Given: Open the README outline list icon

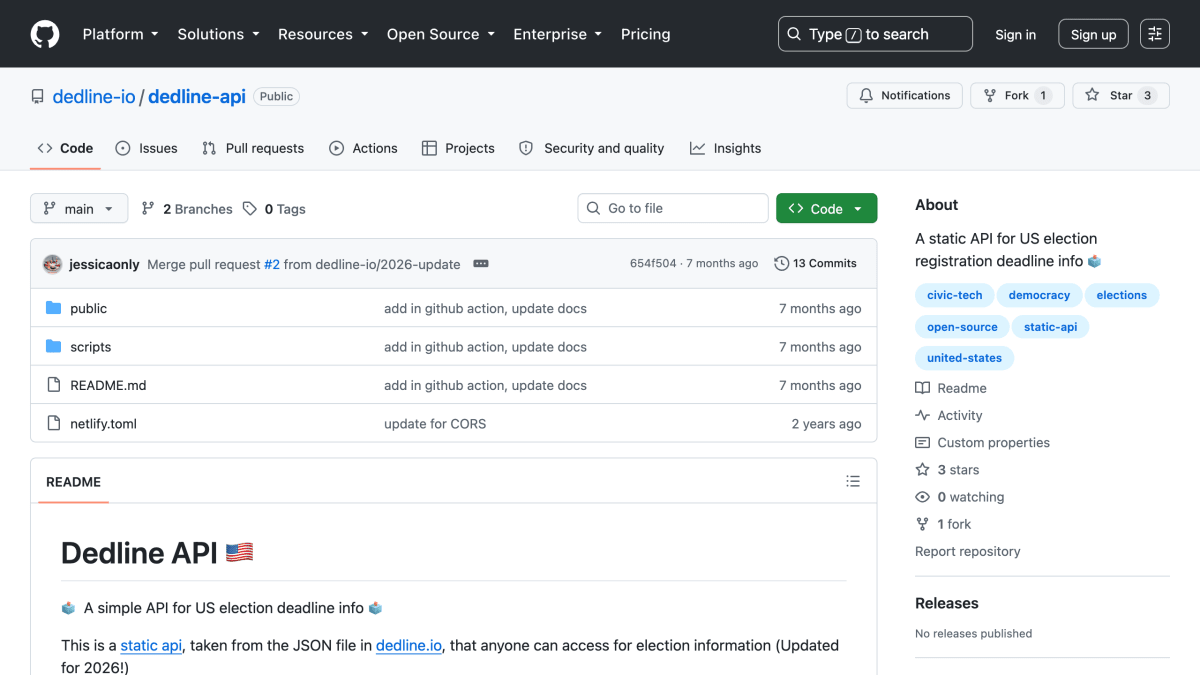Looking at the screenshot, I should 852,481.
